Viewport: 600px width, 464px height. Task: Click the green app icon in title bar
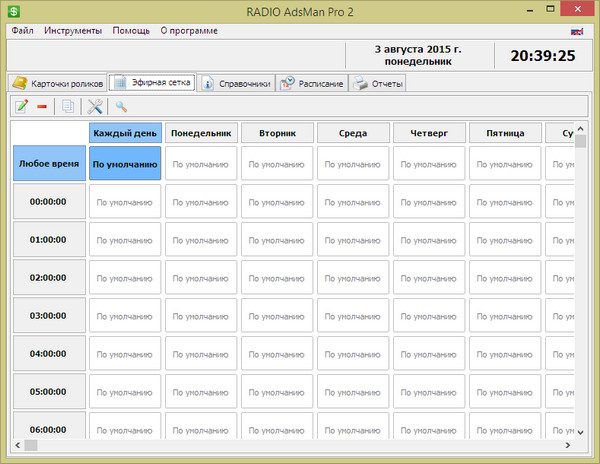point(12,9)
